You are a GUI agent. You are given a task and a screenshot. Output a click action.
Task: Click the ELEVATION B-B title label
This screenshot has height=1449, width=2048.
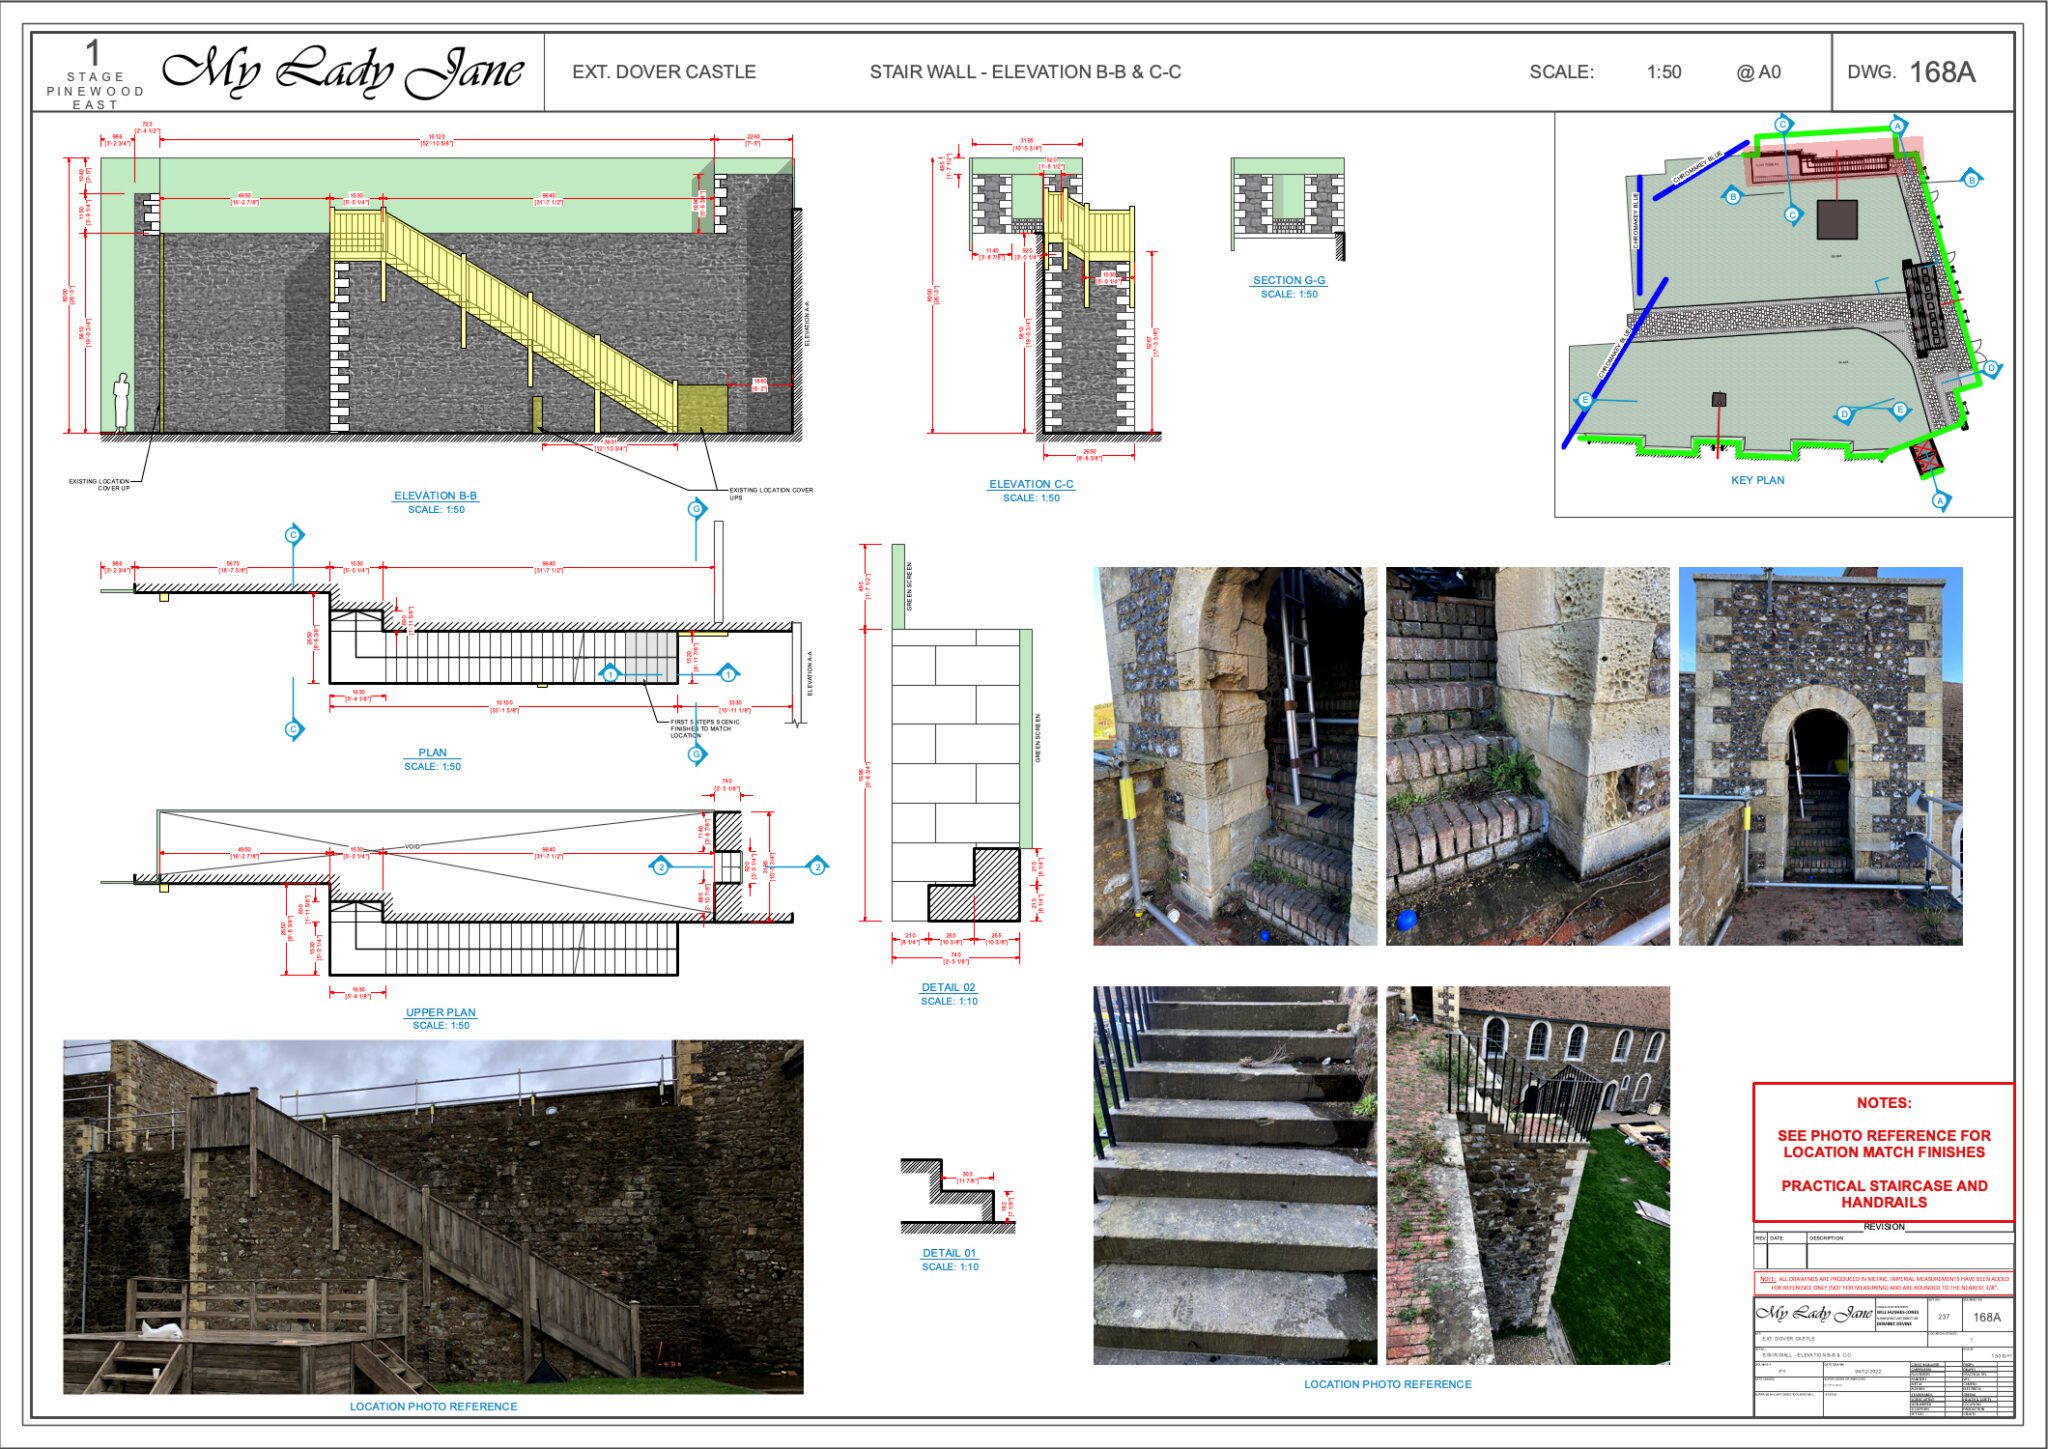tap(435, 496)
